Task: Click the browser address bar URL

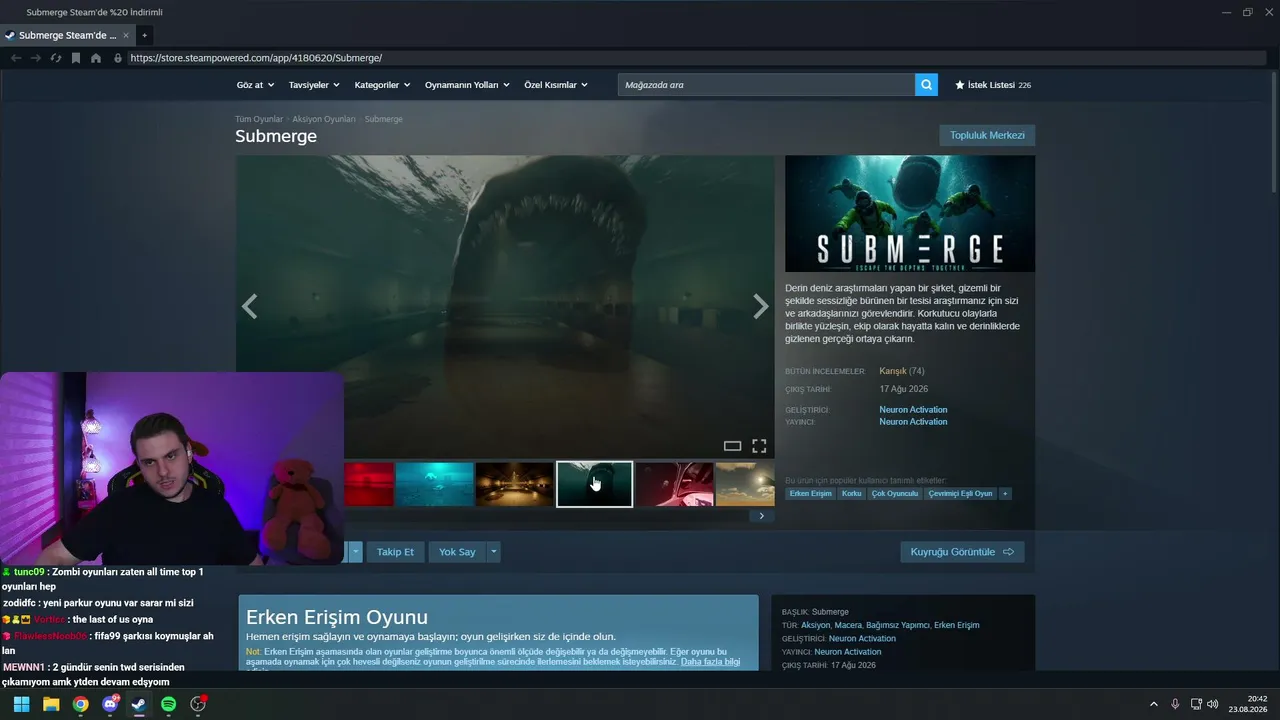Action: [256, 58]
